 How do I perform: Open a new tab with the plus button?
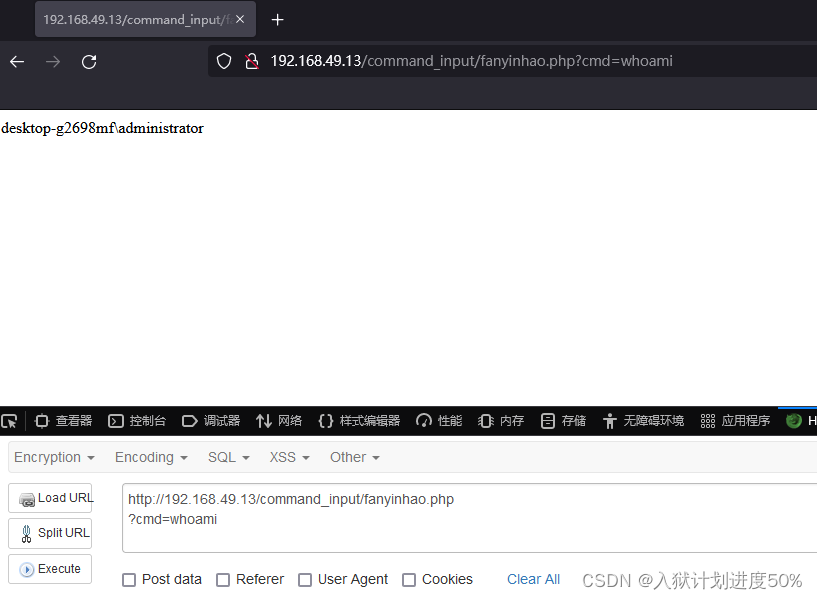[x=278, y=20]
